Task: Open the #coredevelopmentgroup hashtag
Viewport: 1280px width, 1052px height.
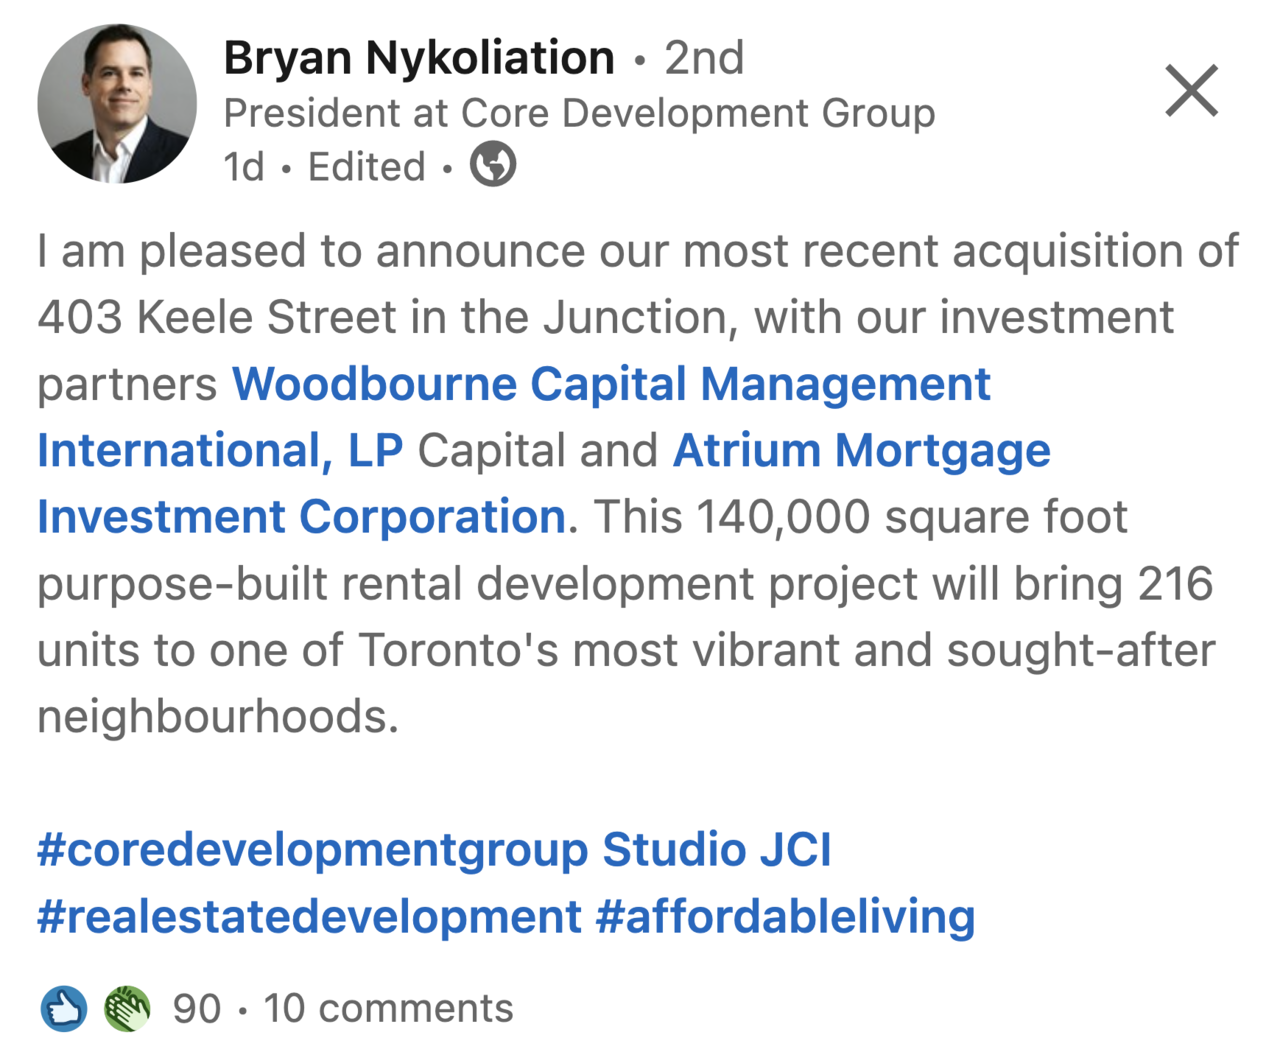Action: (x=312, y=850)
